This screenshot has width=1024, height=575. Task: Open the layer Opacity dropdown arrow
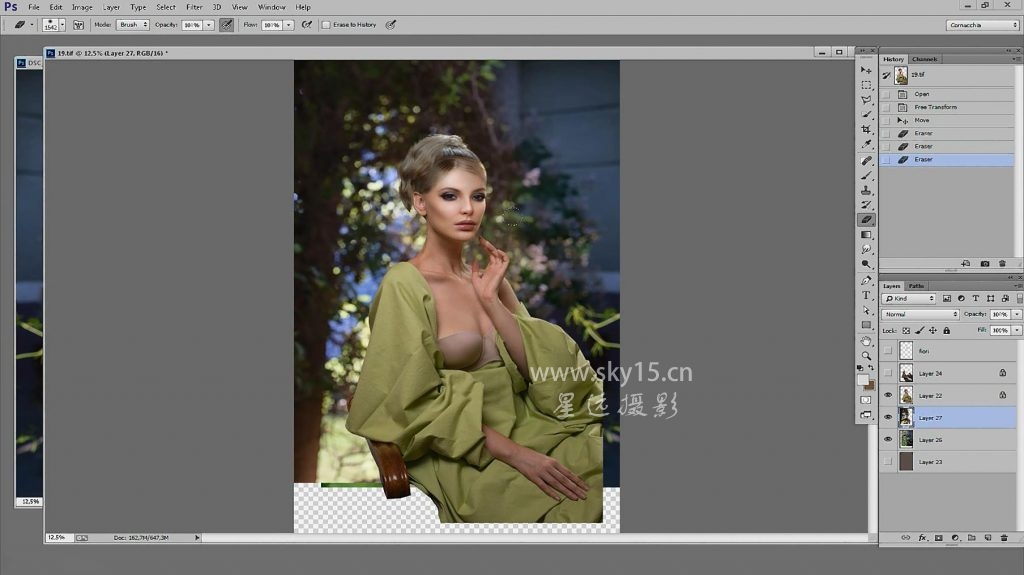click(x=1017, y=314)
